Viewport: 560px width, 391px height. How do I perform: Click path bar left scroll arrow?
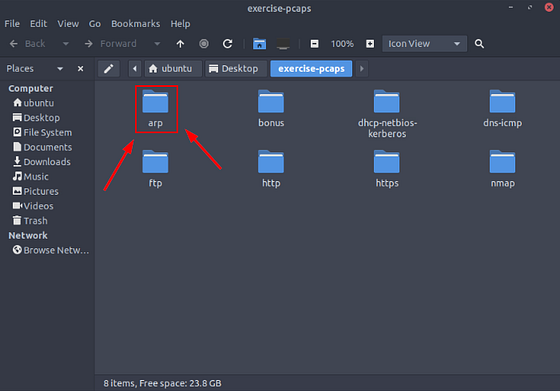(x=135, y=69)
